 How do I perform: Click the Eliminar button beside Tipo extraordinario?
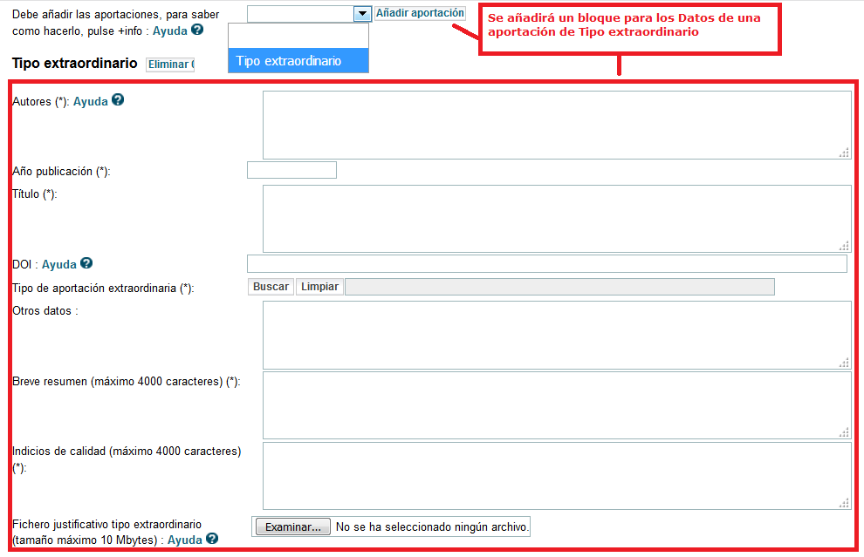(170, 64)
